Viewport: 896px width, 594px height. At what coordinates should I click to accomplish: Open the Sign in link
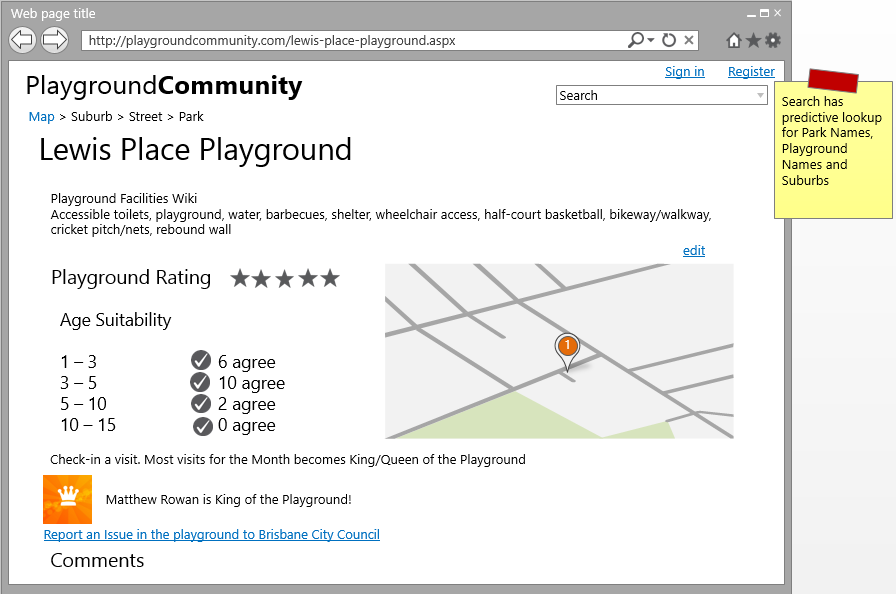(684, 71)
